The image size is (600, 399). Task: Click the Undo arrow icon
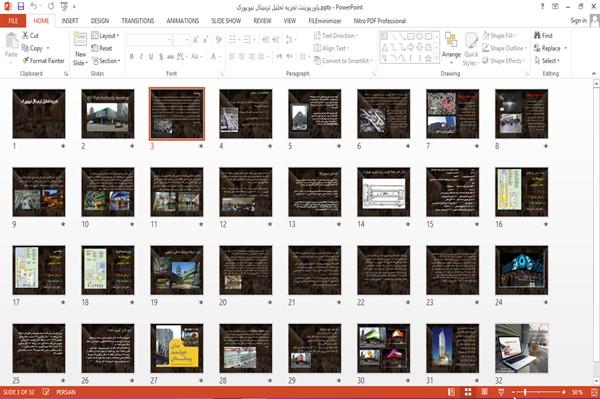(34, 6)
